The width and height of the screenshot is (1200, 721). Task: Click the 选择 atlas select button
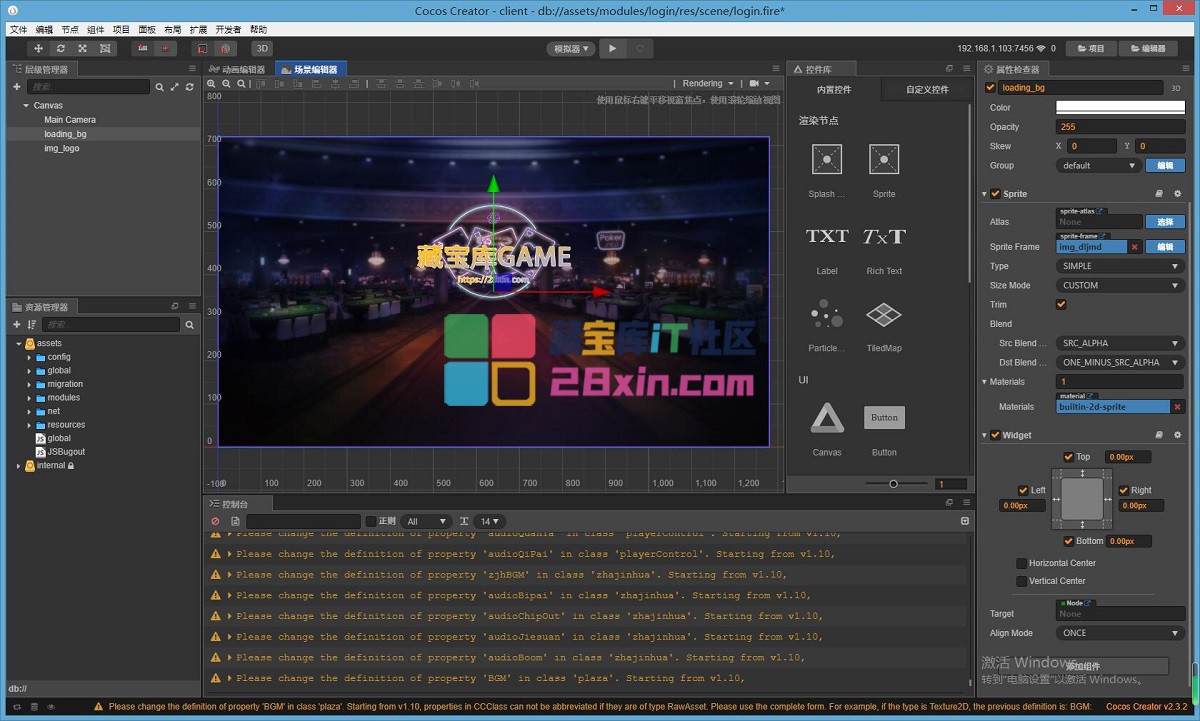(x=1165, y=222)
